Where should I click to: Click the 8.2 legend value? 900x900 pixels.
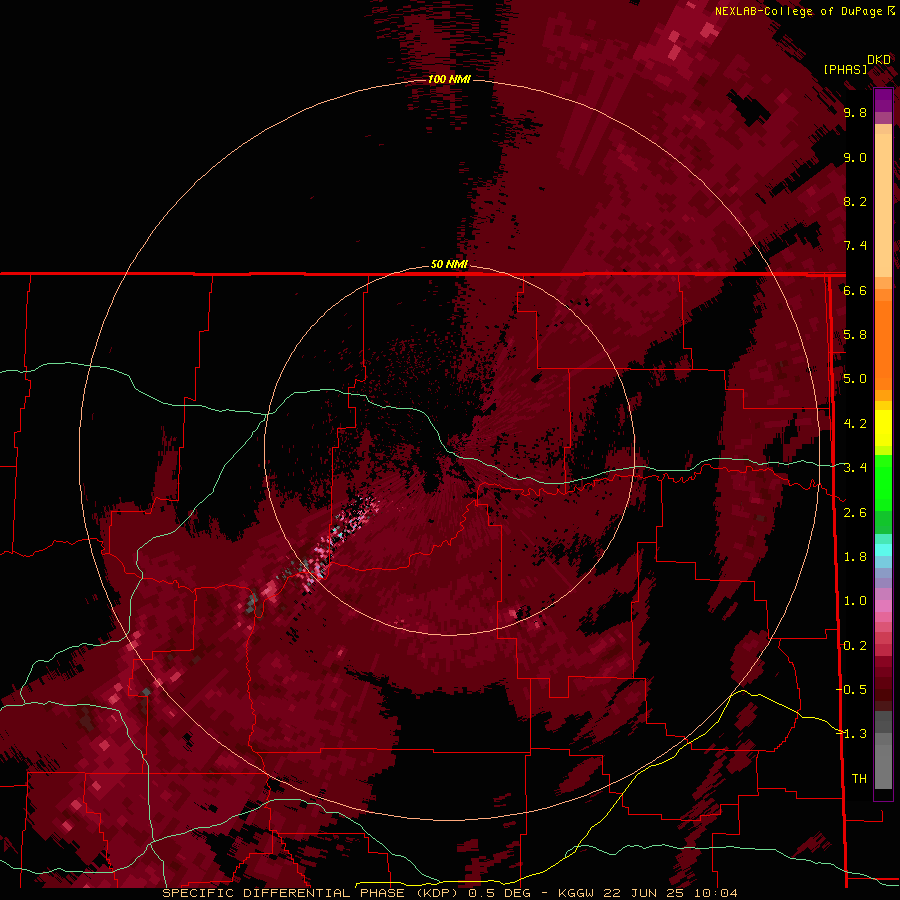tap(855, 201)
